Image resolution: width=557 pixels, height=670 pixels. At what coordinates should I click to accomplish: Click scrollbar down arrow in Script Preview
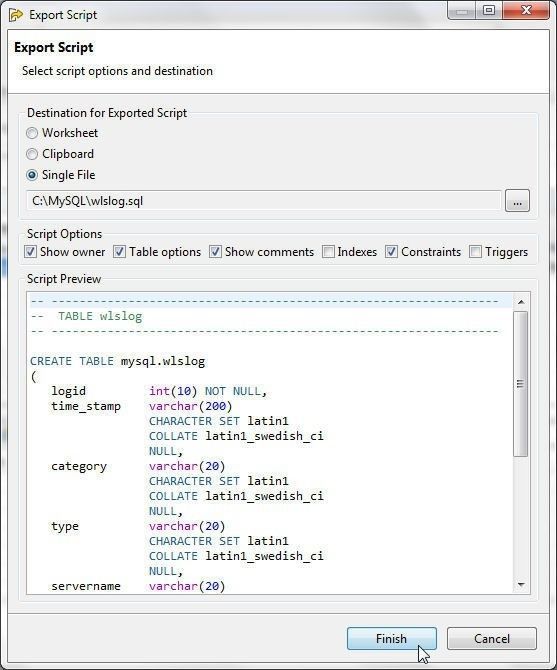521,585
